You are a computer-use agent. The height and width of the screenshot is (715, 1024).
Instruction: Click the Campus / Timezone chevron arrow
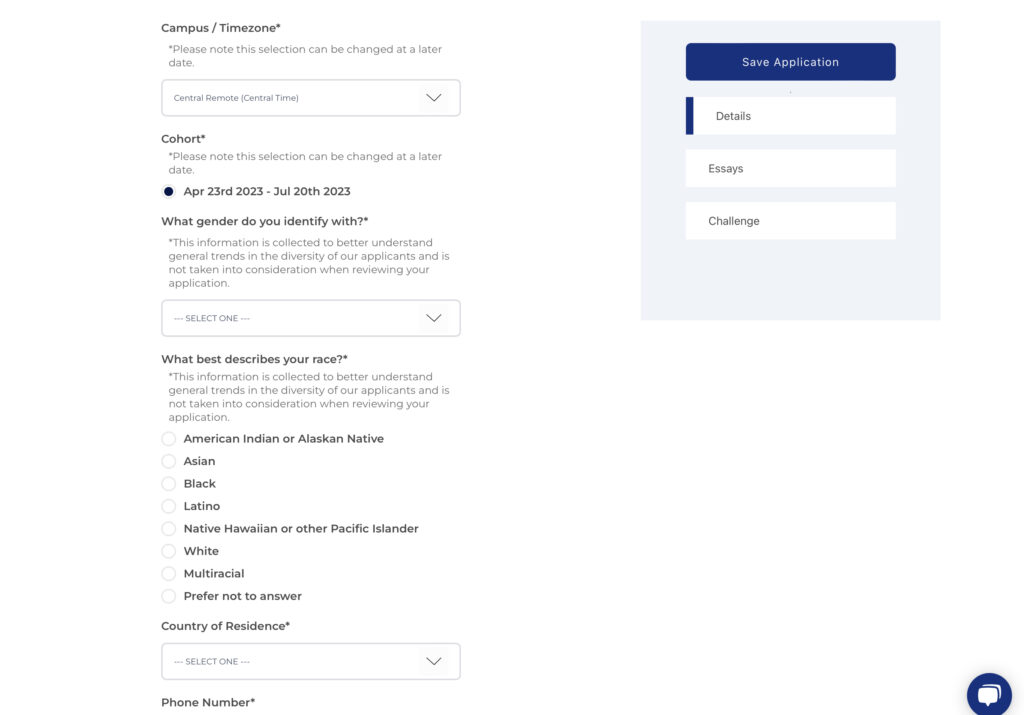pyautogui.click(x=433, y=98)
